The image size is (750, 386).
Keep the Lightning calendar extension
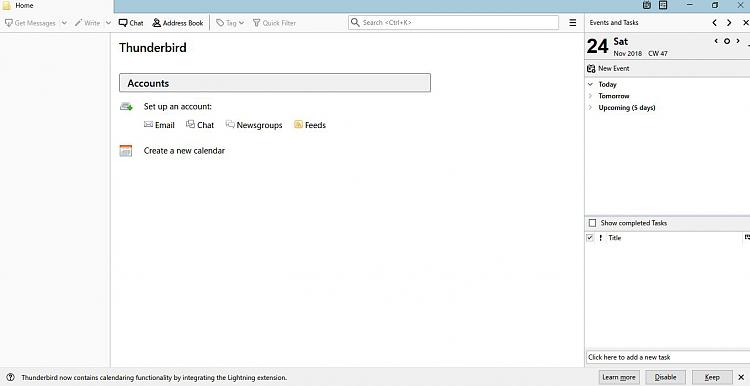tap(712, 377)
